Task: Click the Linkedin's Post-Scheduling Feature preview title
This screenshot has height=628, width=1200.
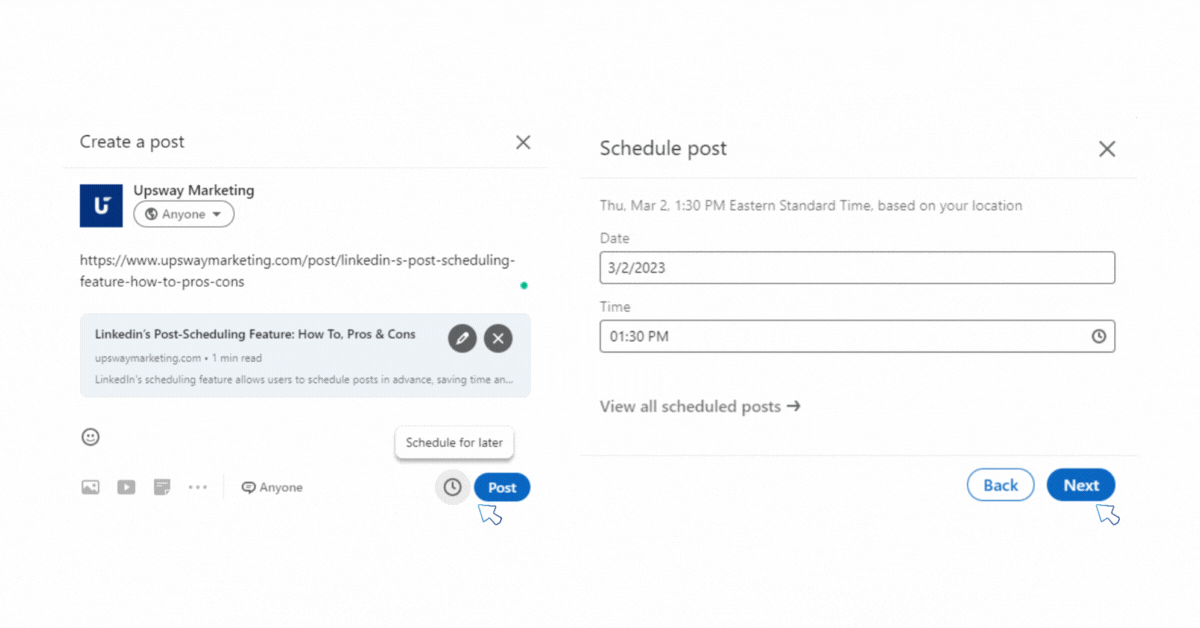Action: [x=255, y=334]
